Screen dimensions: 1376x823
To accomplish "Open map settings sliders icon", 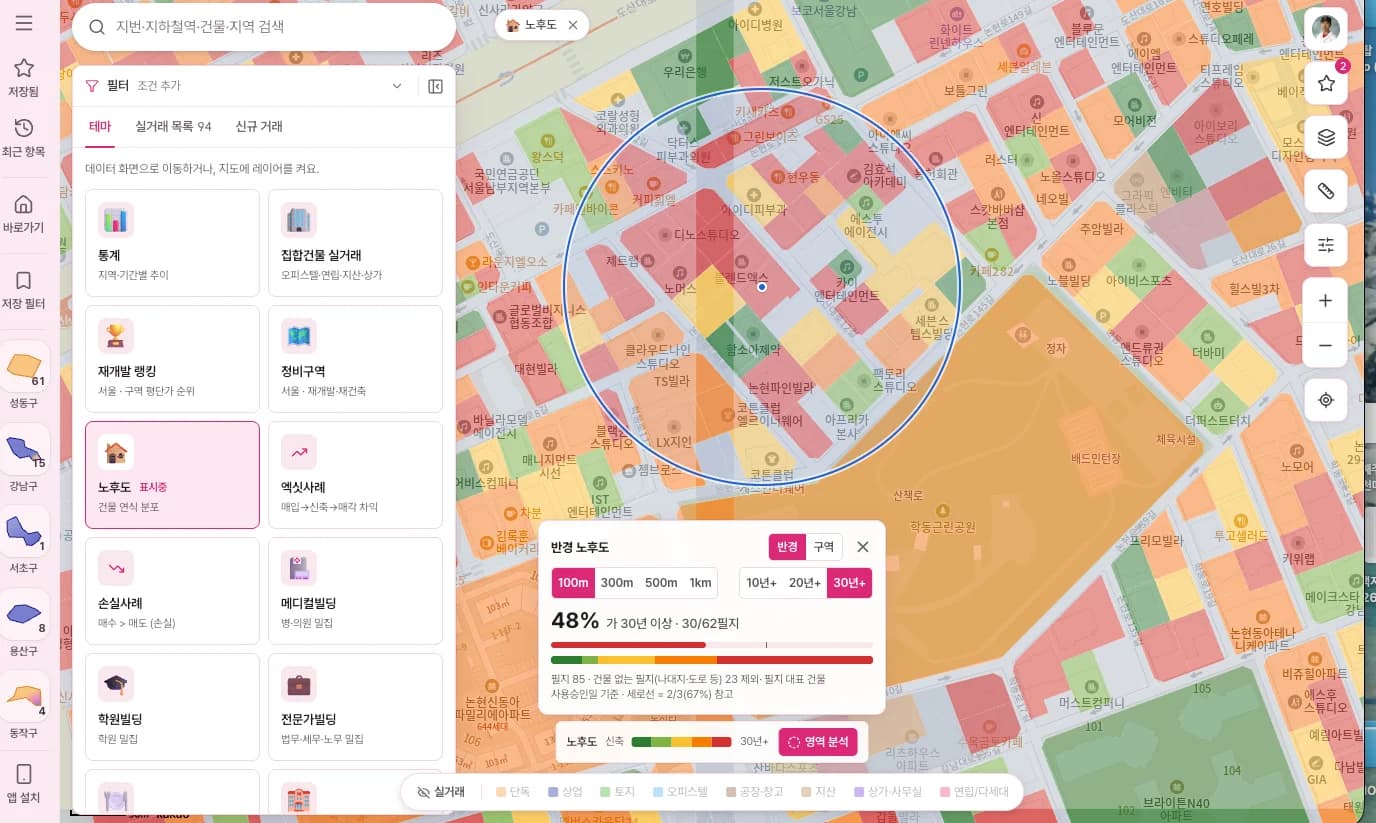I will 1326,245.
